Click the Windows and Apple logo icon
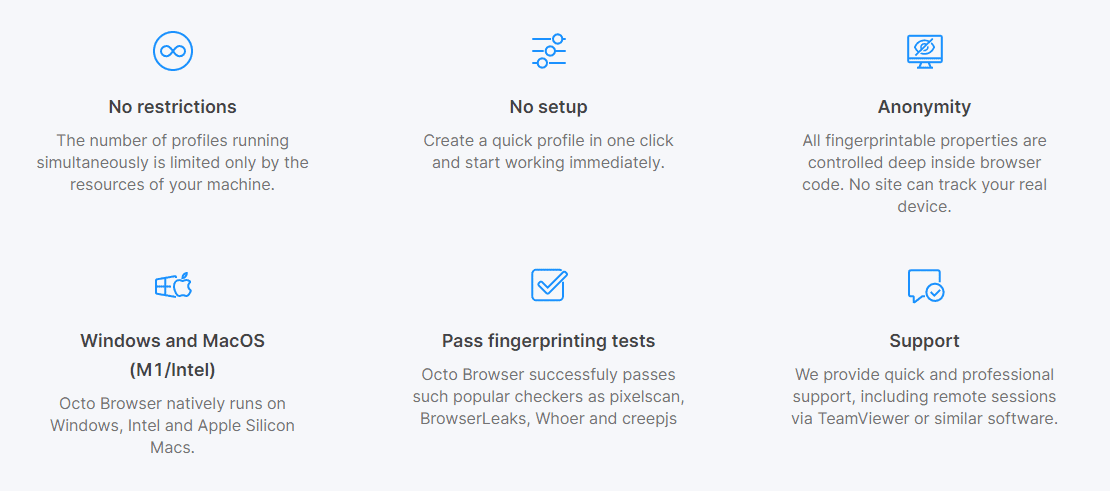 (173, 286)
